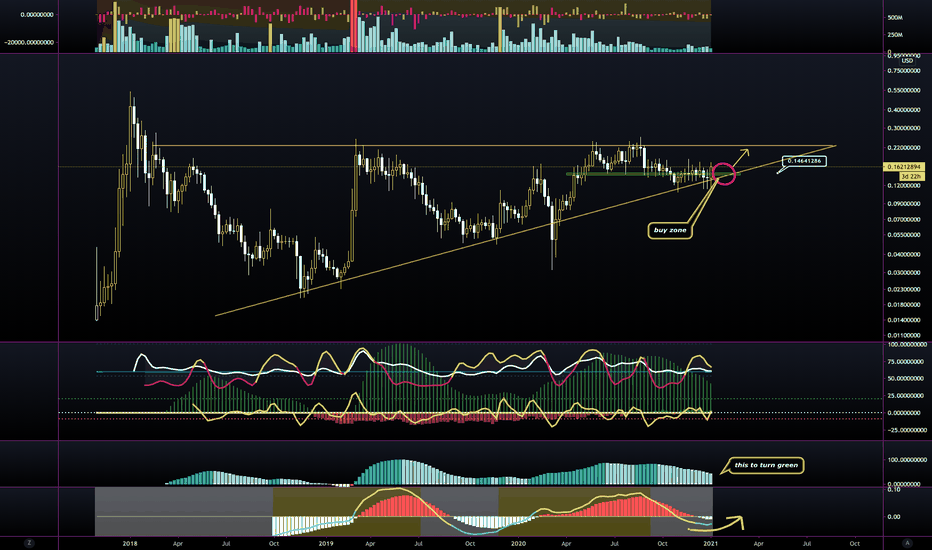Click the 0.09000000 price axis label
Image resolution: width=932 pixels, height=550 pixels.
903,204
